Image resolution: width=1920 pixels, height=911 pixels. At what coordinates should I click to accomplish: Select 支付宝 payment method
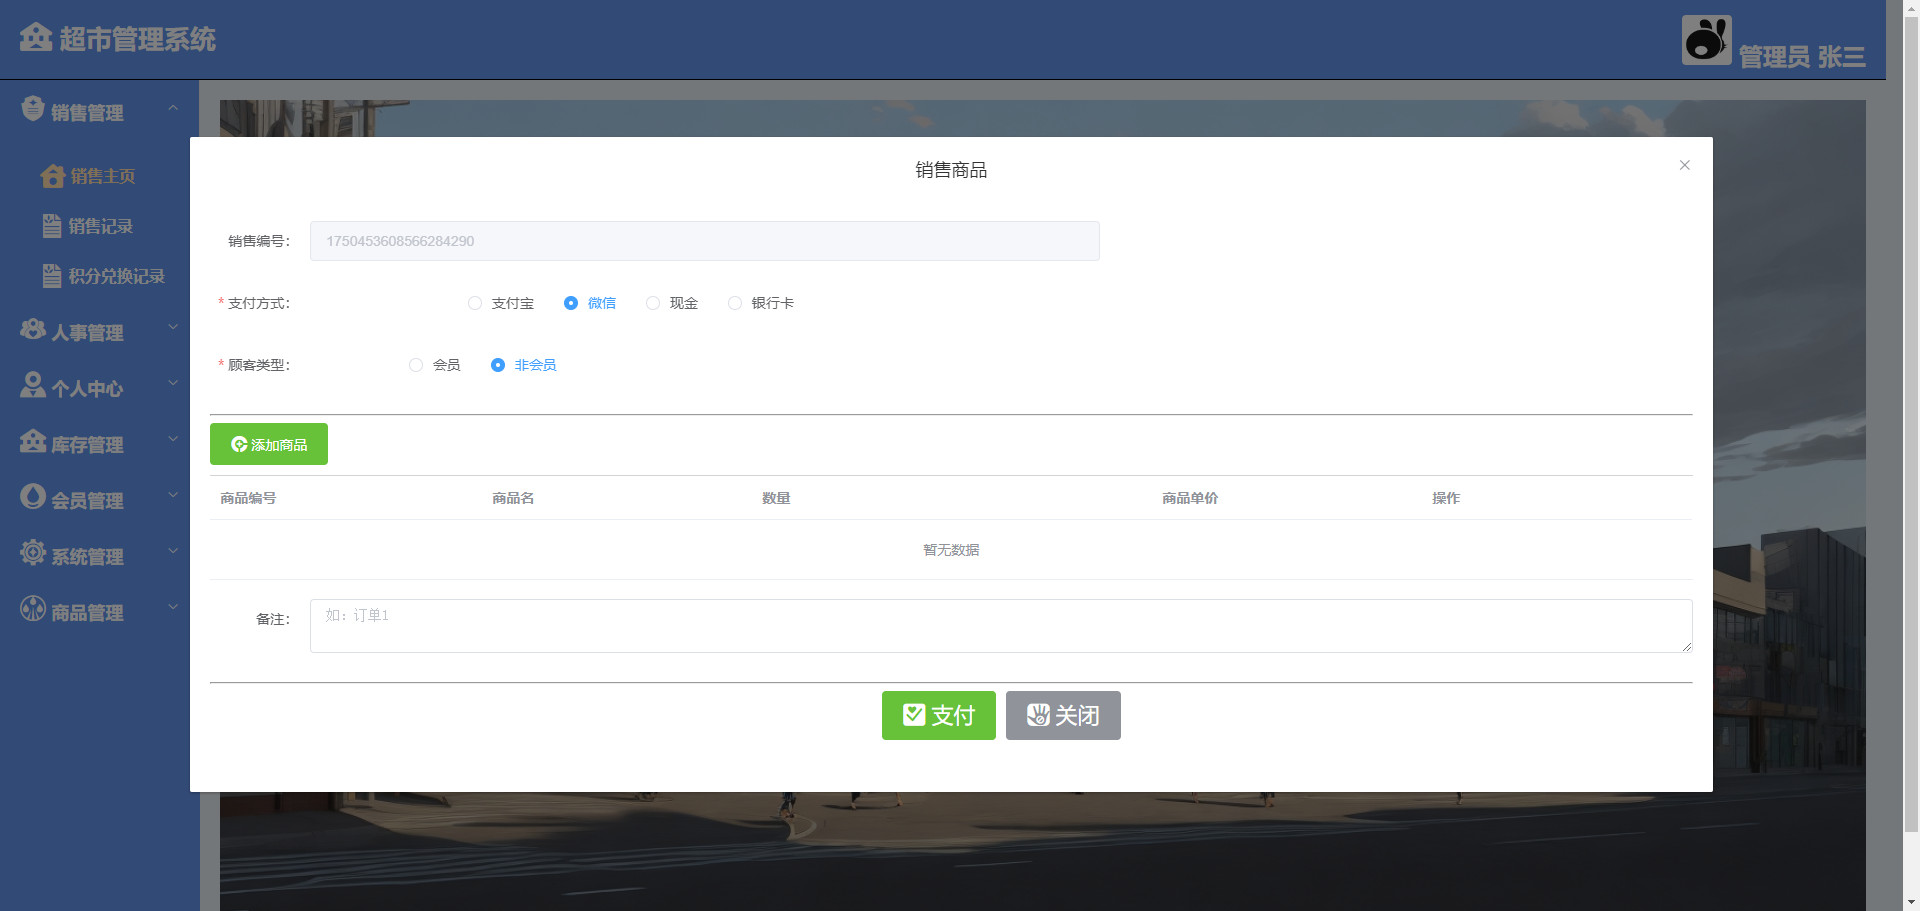pos(475,303)
